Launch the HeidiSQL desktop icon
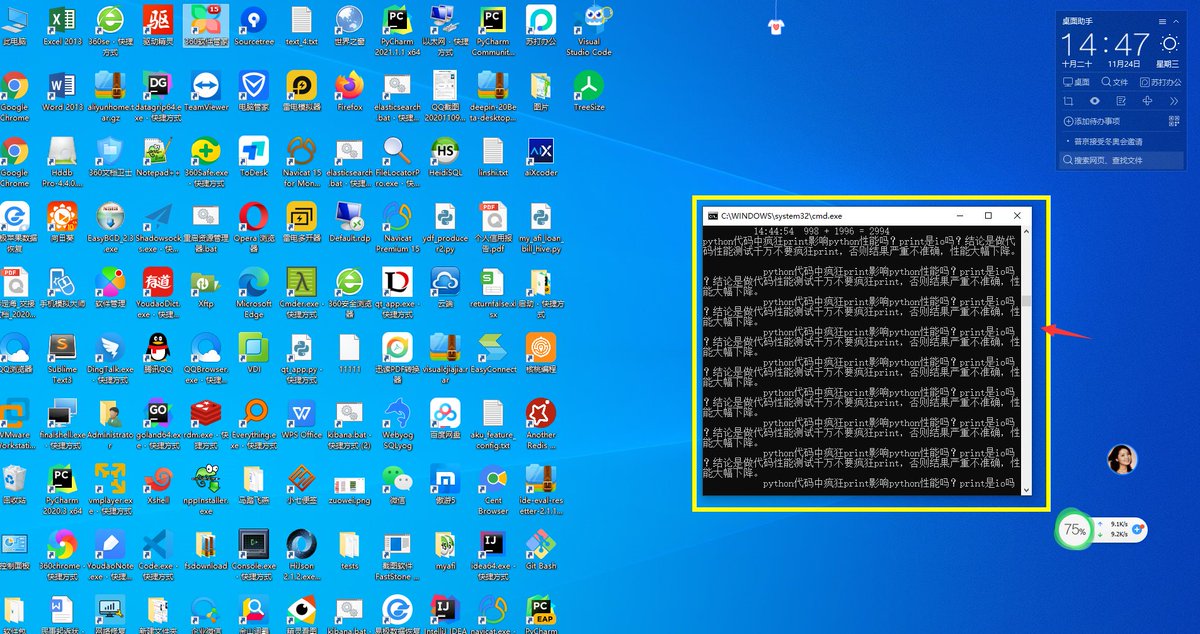1200x634 pixels. (445, 156)
